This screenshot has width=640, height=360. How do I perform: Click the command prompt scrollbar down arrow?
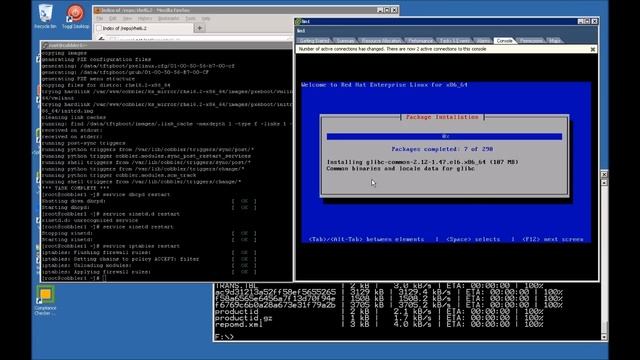pyautogui.click(x=604, y=337)
